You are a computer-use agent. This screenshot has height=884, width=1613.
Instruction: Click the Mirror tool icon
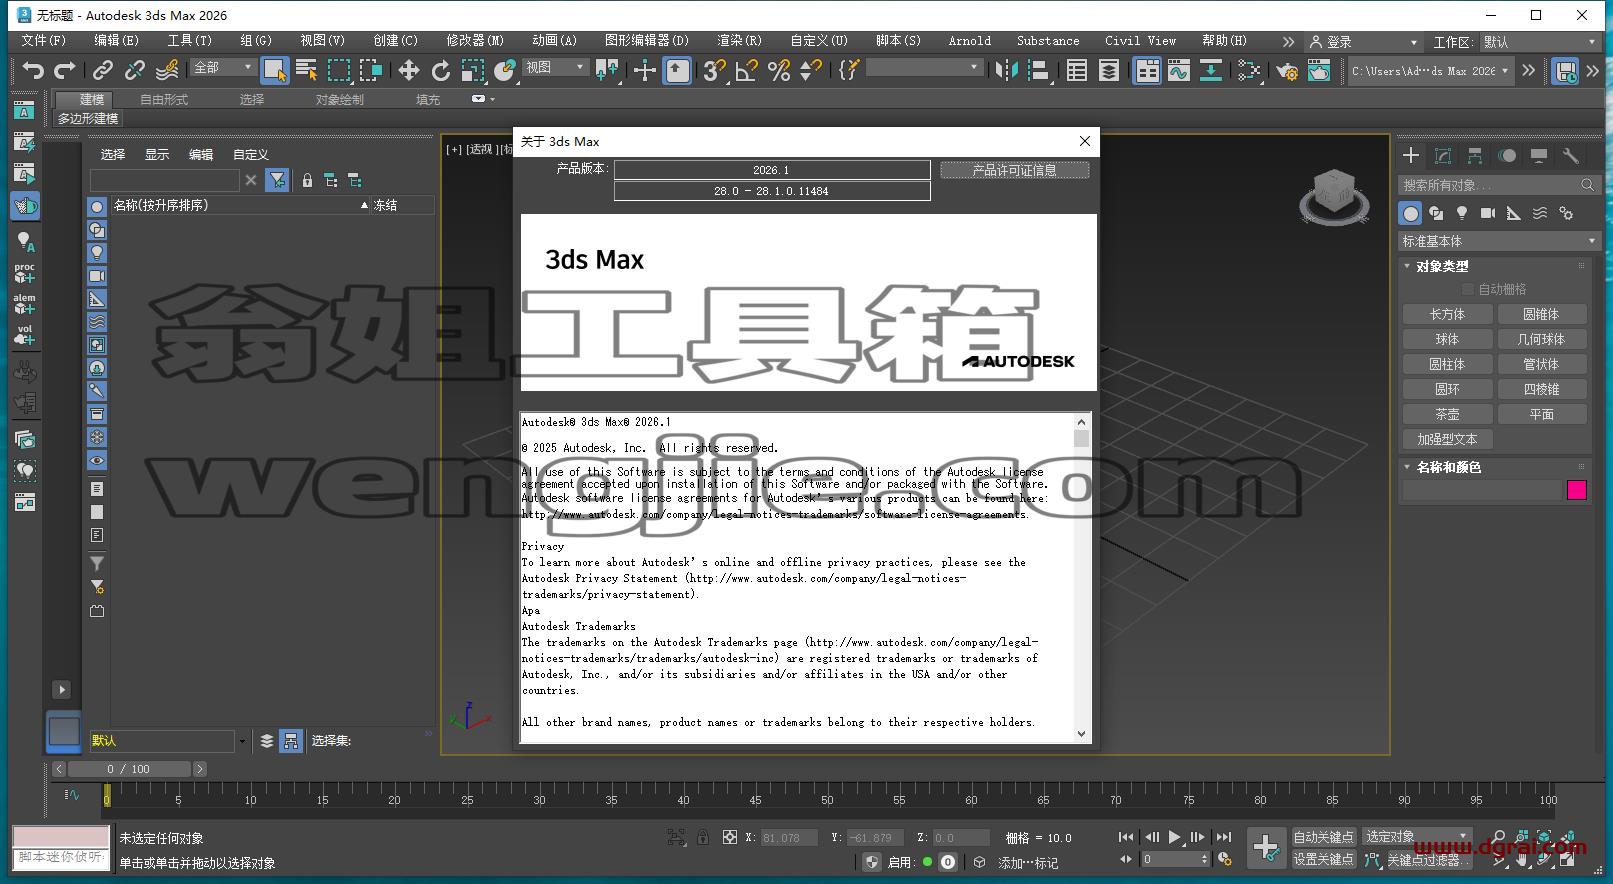point(1007,70)
